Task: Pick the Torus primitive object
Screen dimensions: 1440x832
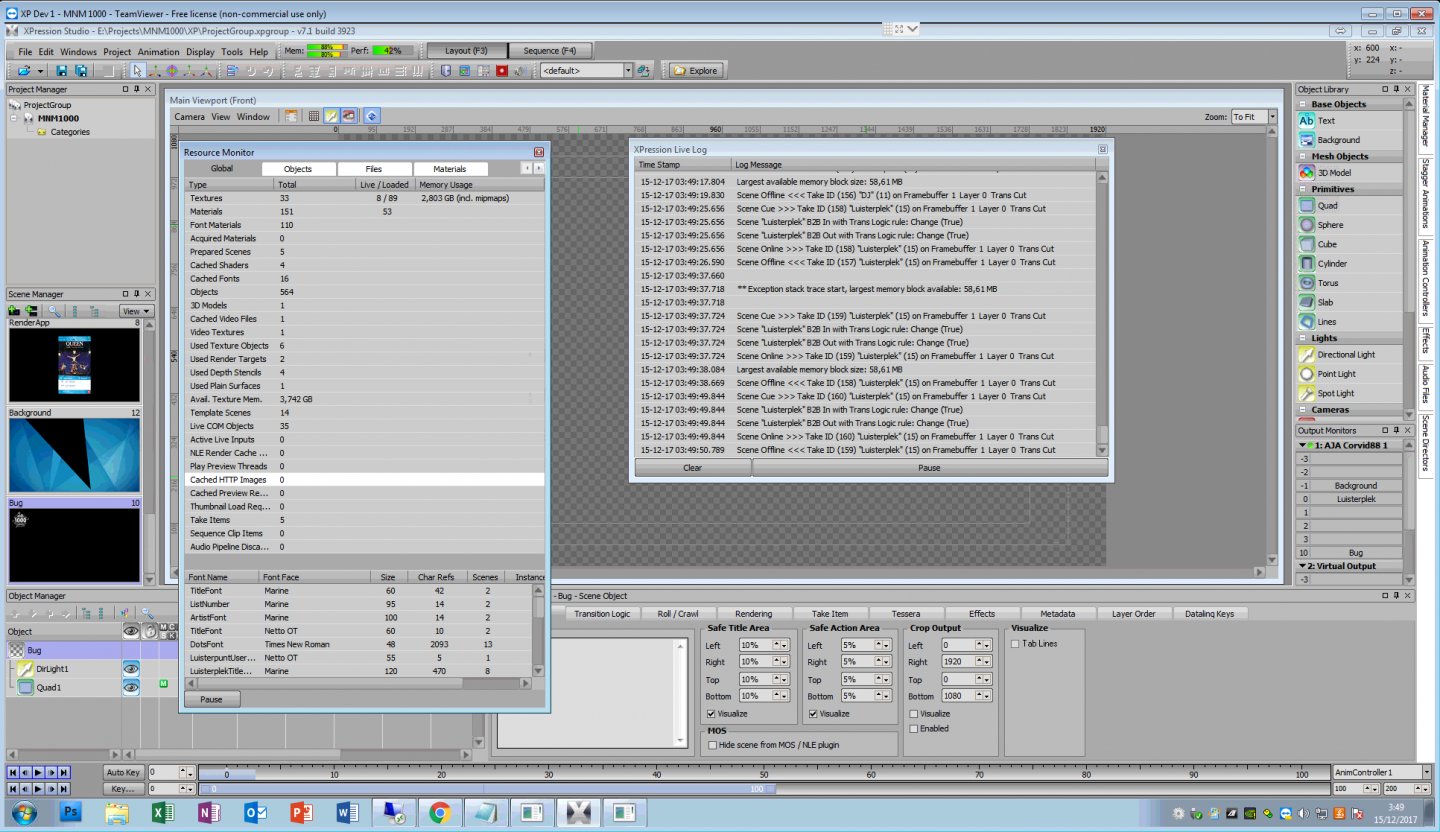Action: pos(1327,283)
